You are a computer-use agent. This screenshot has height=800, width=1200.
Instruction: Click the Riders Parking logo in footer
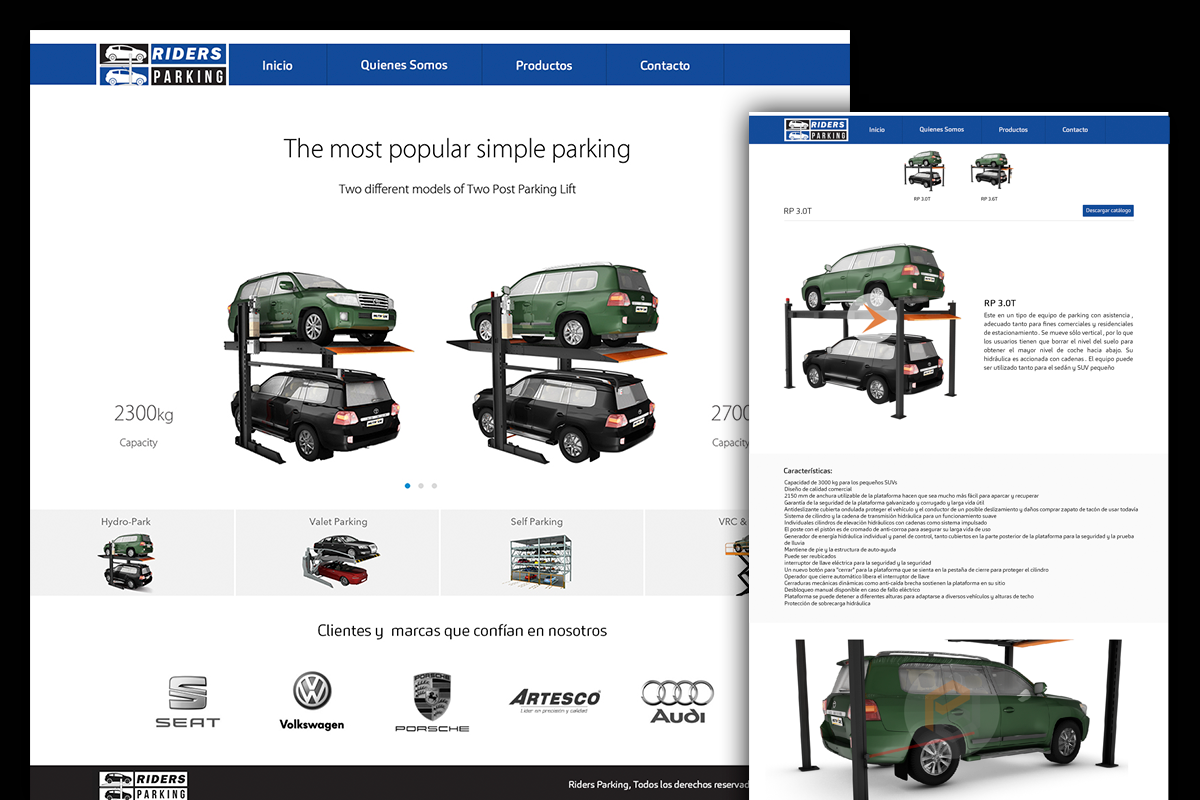point(143,786)
